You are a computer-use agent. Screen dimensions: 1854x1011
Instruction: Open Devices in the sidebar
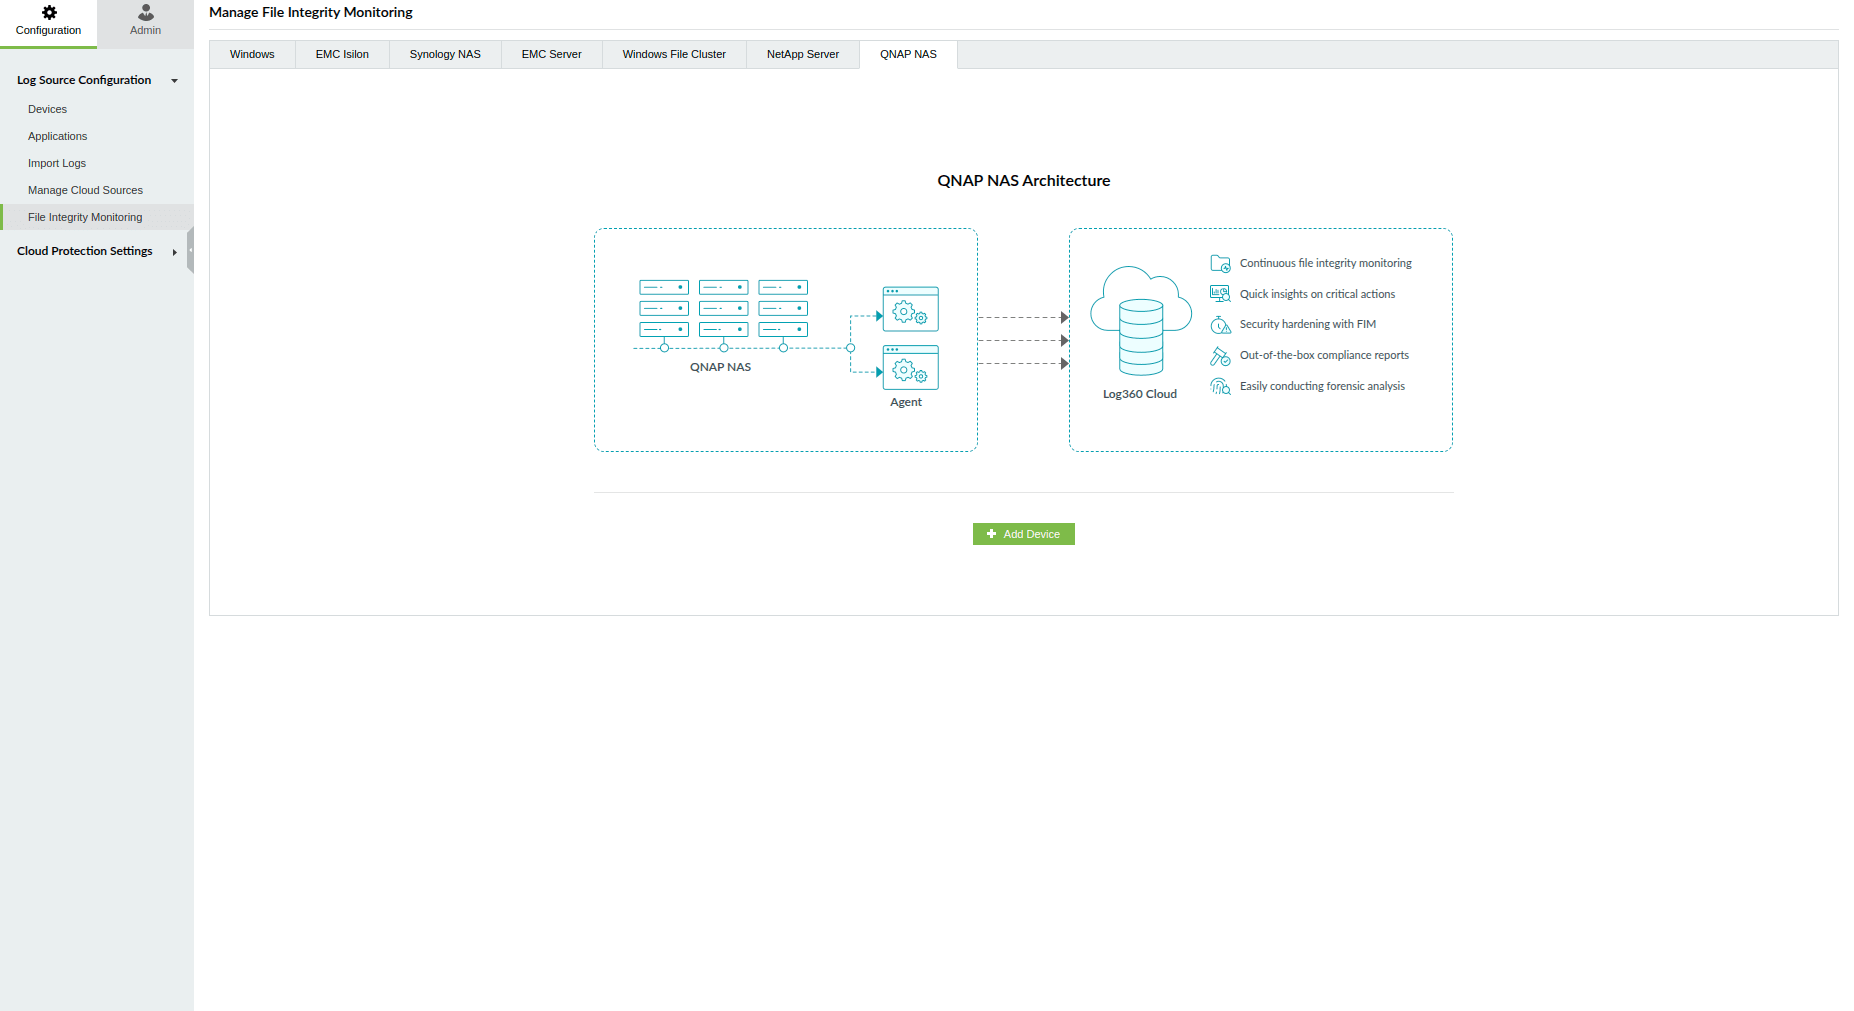pyautogui.click(x=47, y=109)
